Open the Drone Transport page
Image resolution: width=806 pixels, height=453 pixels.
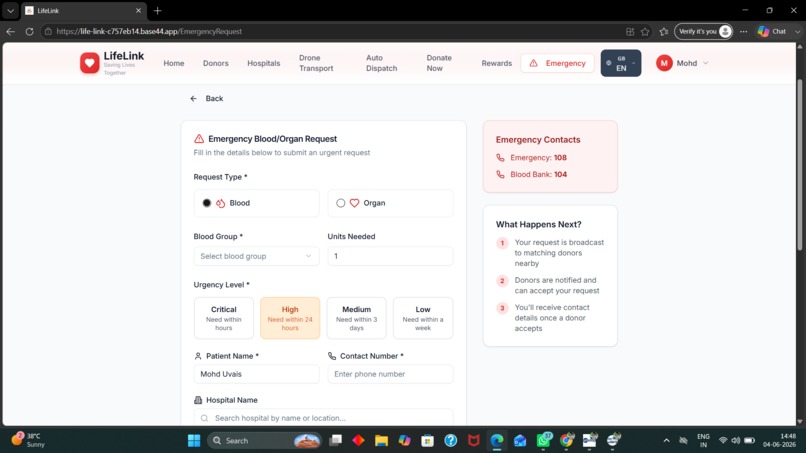coord(316,63)
